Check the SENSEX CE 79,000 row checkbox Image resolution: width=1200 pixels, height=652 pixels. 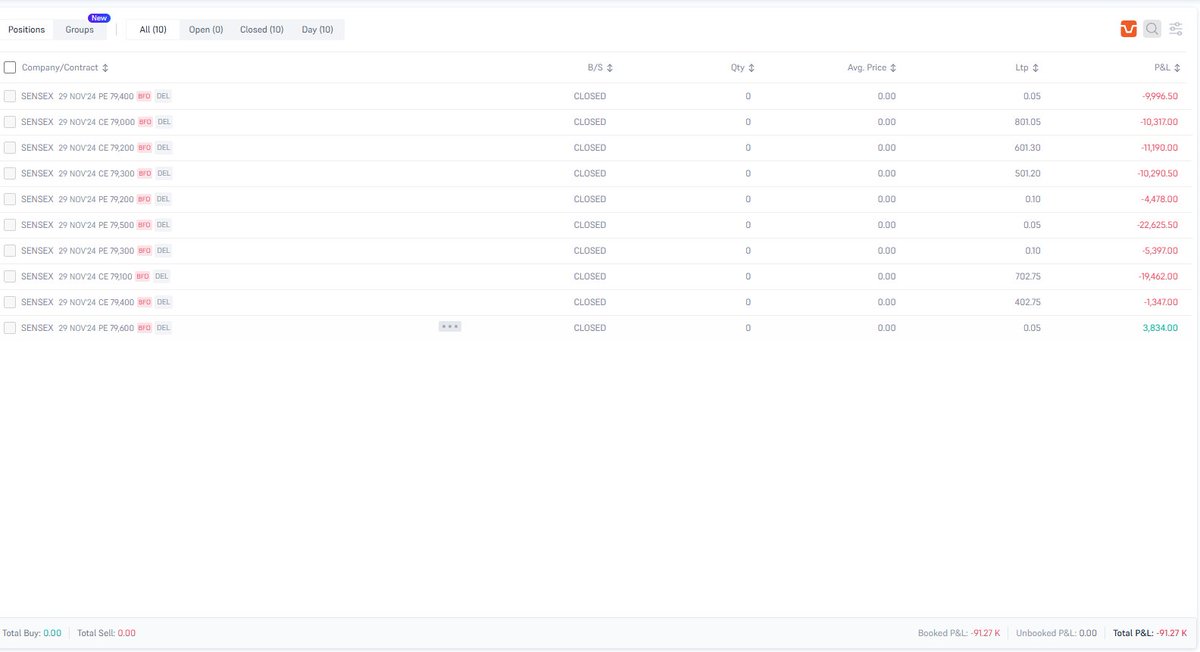(10, 122)
